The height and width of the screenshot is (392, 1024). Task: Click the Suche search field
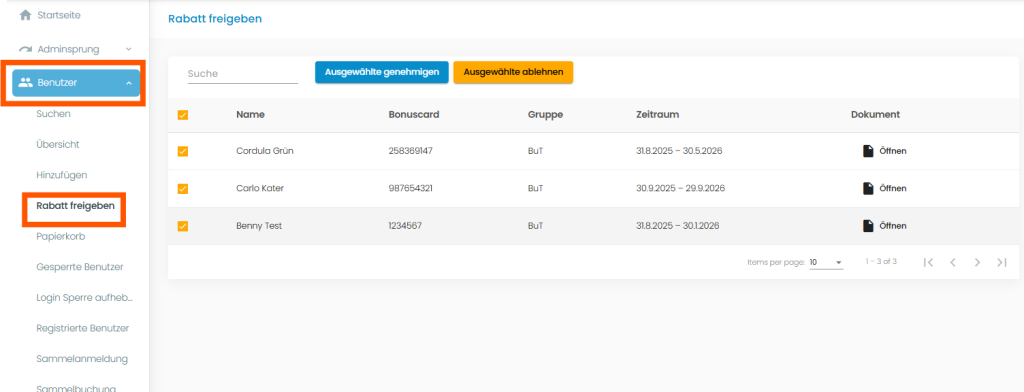[242, 74]
